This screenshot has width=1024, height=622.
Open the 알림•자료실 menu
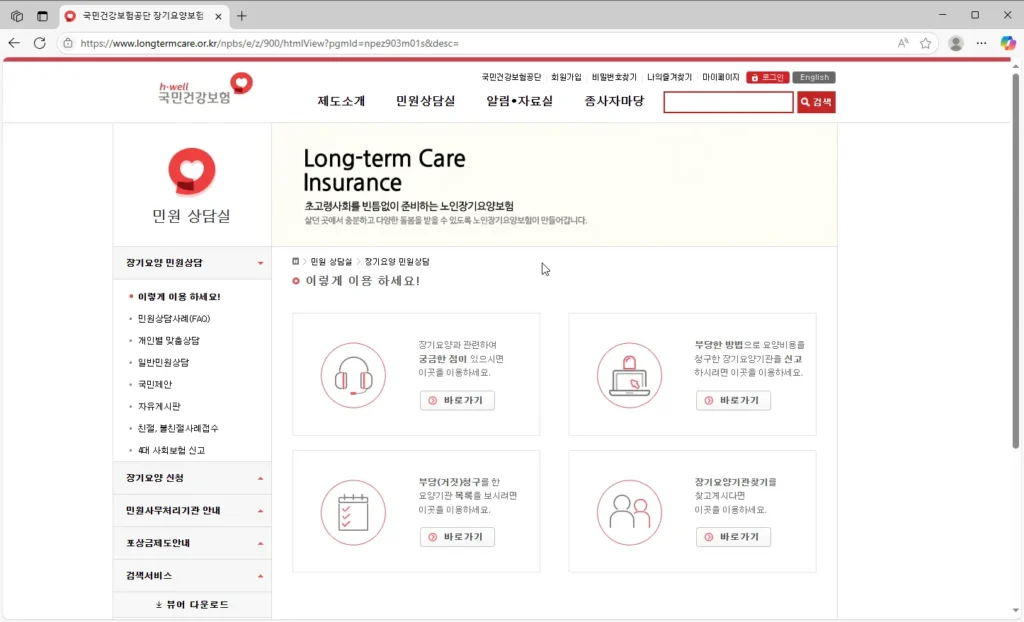pyautogui.click(x=519, y=101)
